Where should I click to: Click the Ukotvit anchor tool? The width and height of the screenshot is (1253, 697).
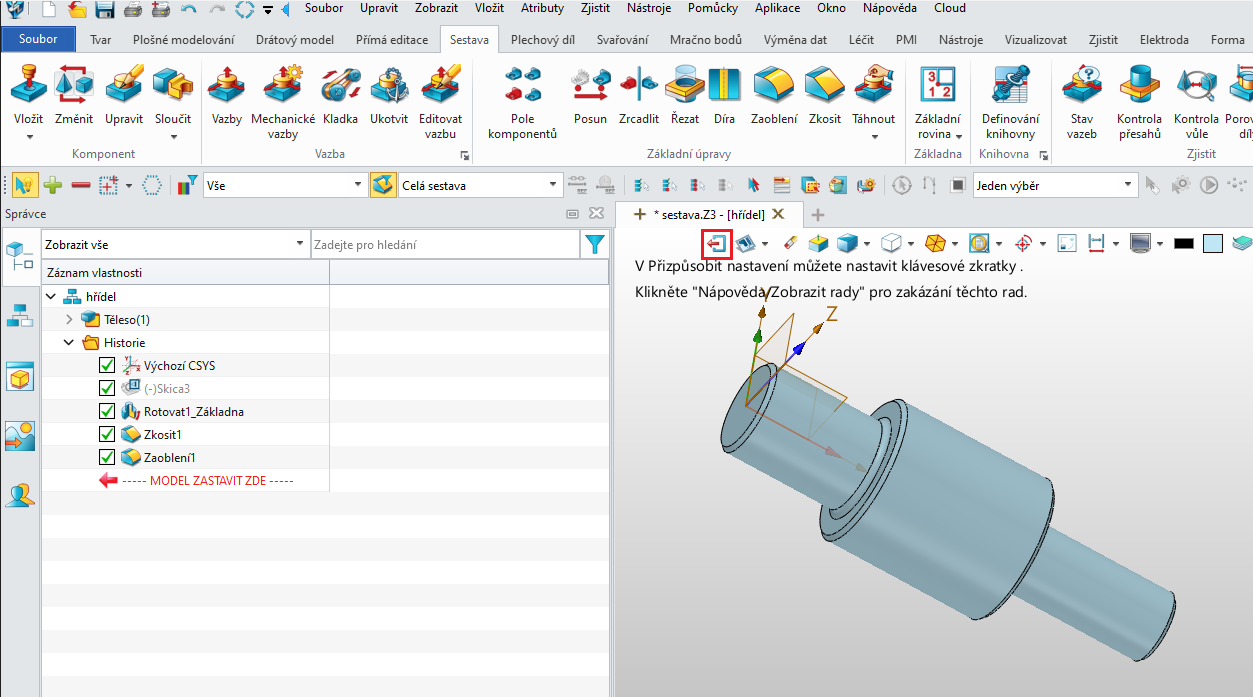pyautogui.click(x=389, y=95)
